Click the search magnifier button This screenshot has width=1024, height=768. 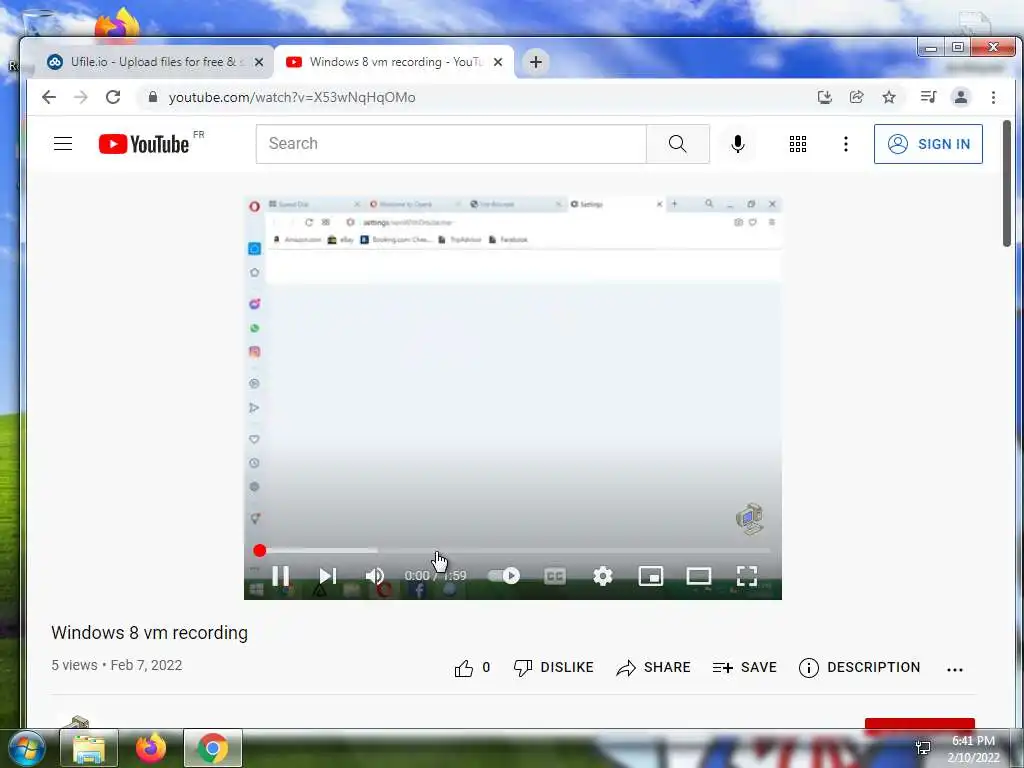[x=678, y=144]
